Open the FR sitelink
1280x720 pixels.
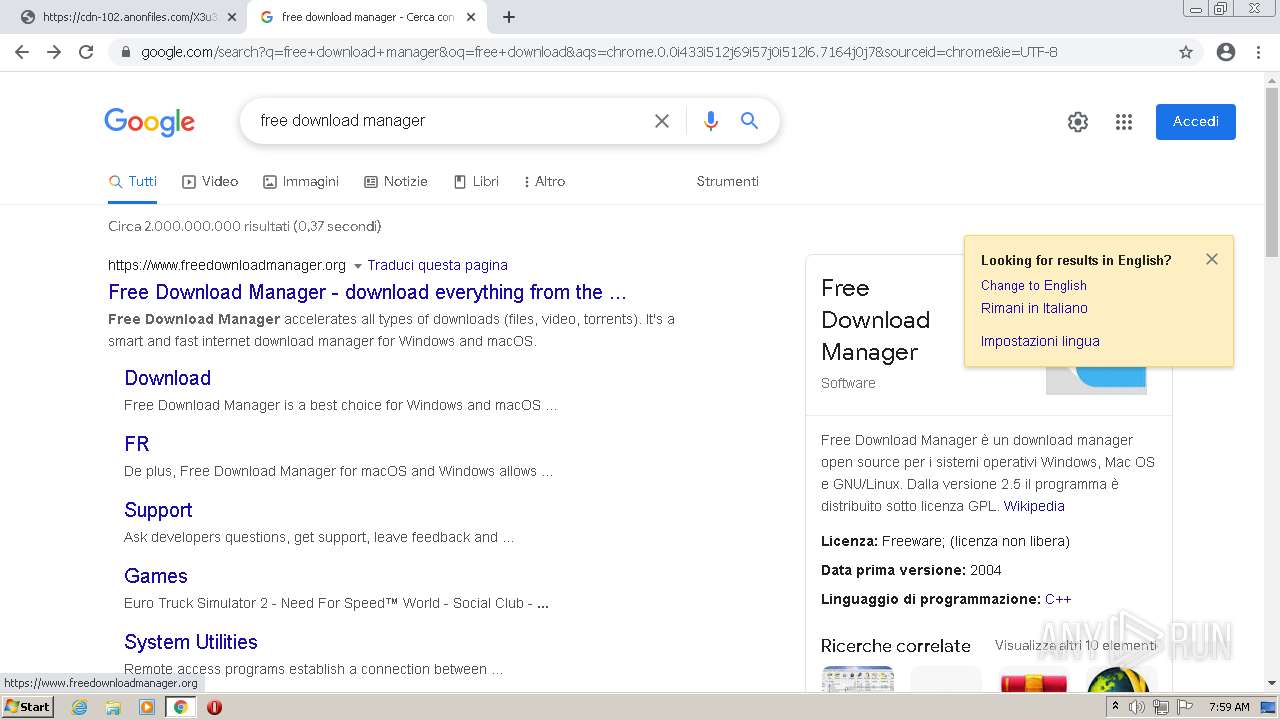pyautogui.click(x=137, y=444)
